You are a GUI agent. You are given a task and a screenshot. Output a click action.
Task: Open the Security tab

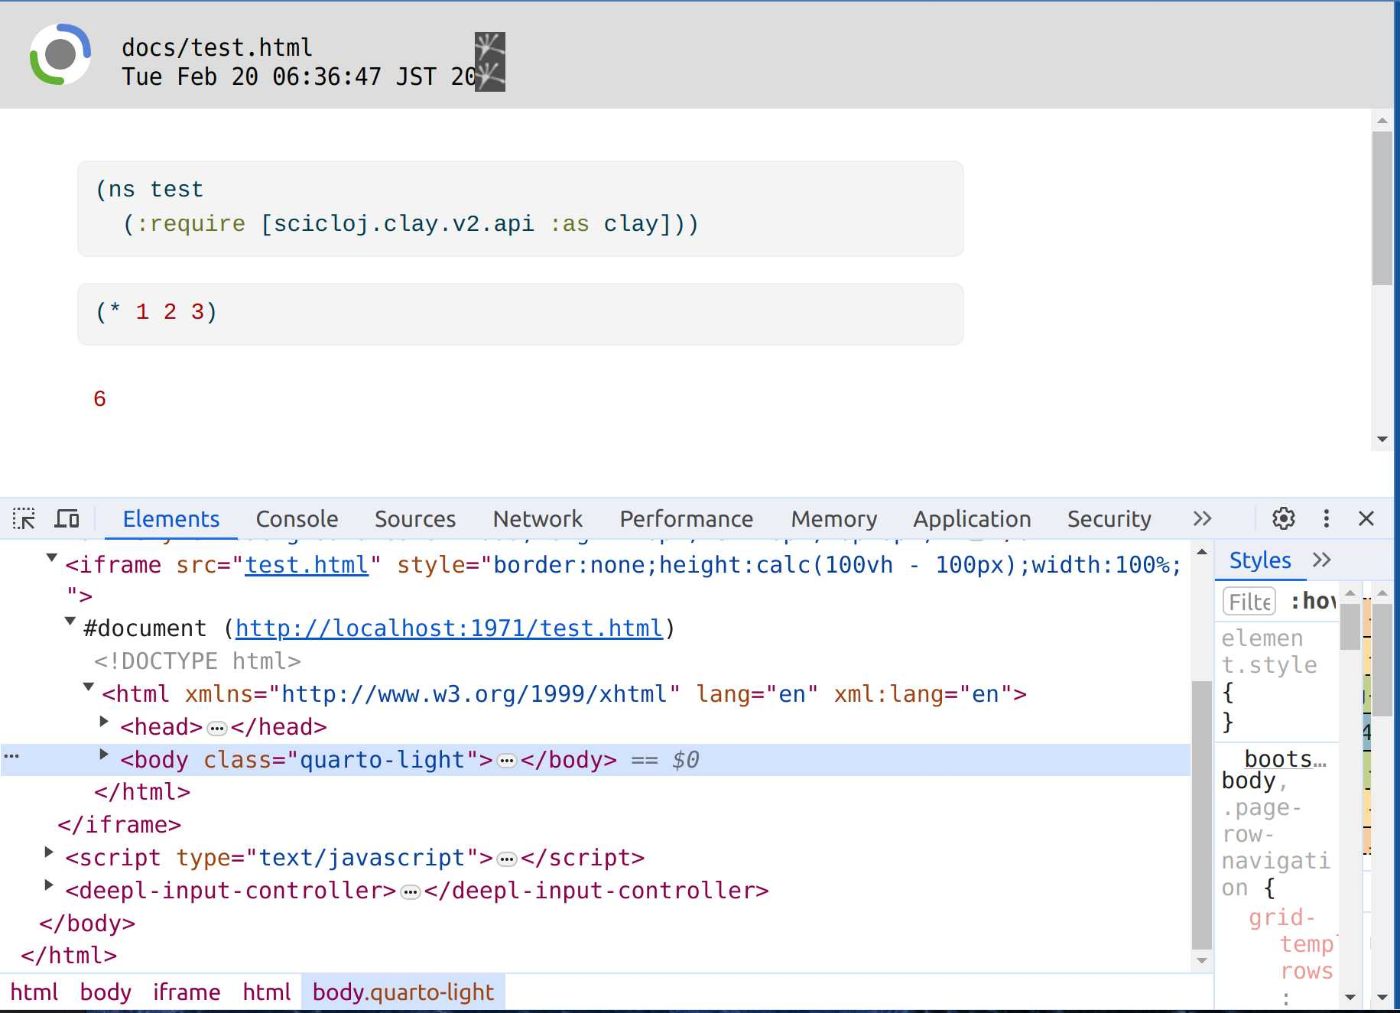coord(1109,519)
